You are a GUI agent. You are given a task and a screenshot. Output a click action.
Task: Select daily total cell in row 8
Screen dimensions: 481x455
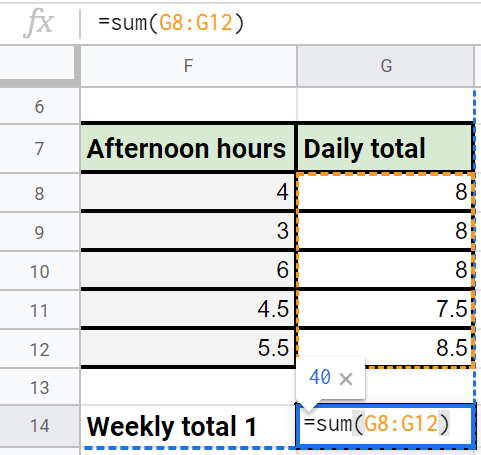coord(385,192)
